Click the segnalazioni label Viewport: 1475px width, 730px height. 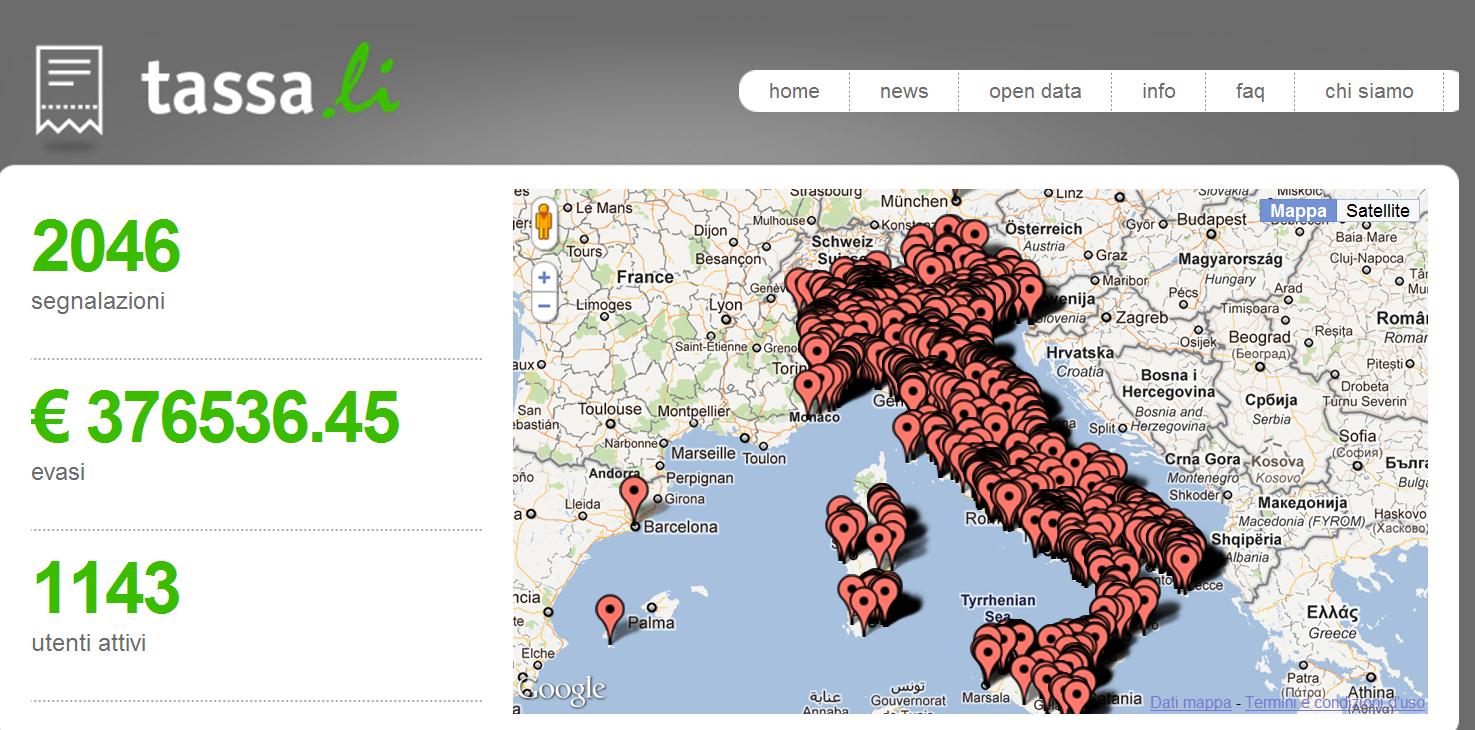point(98,301)
